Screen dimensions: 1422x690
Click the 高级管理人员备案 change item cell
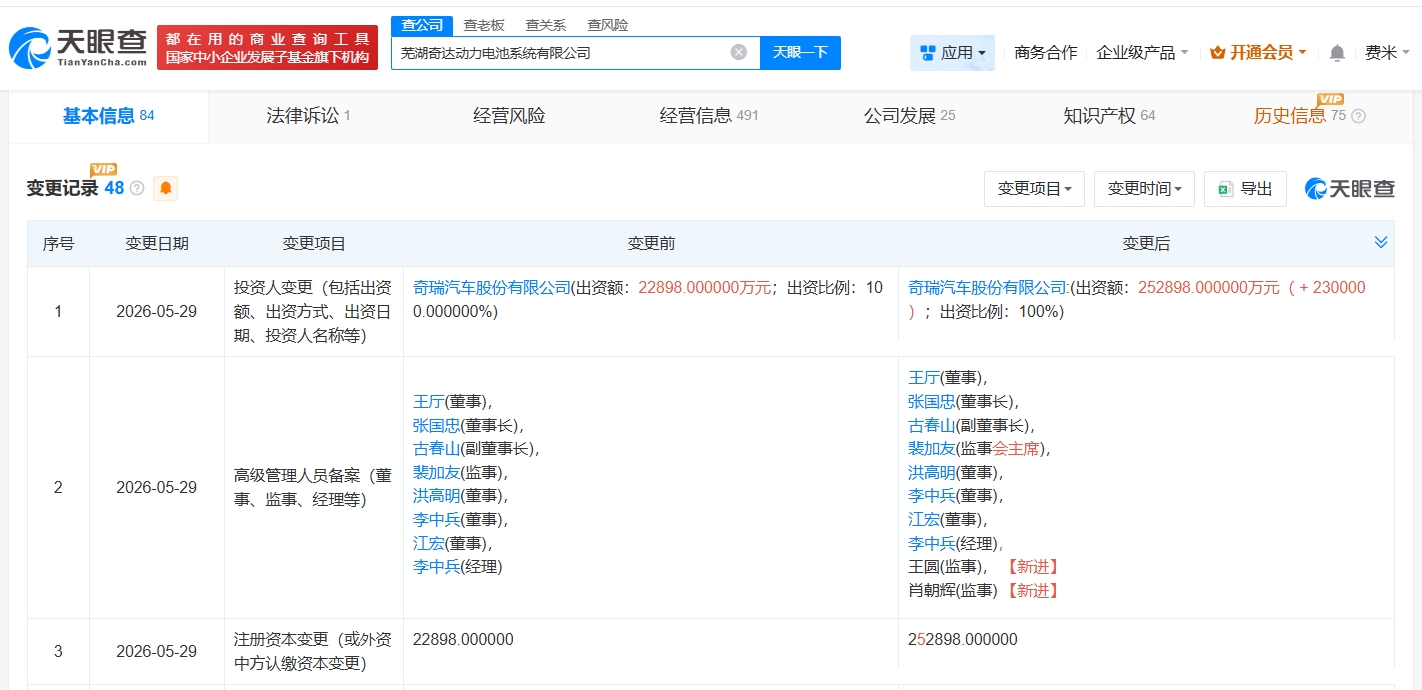pos(313,487)
